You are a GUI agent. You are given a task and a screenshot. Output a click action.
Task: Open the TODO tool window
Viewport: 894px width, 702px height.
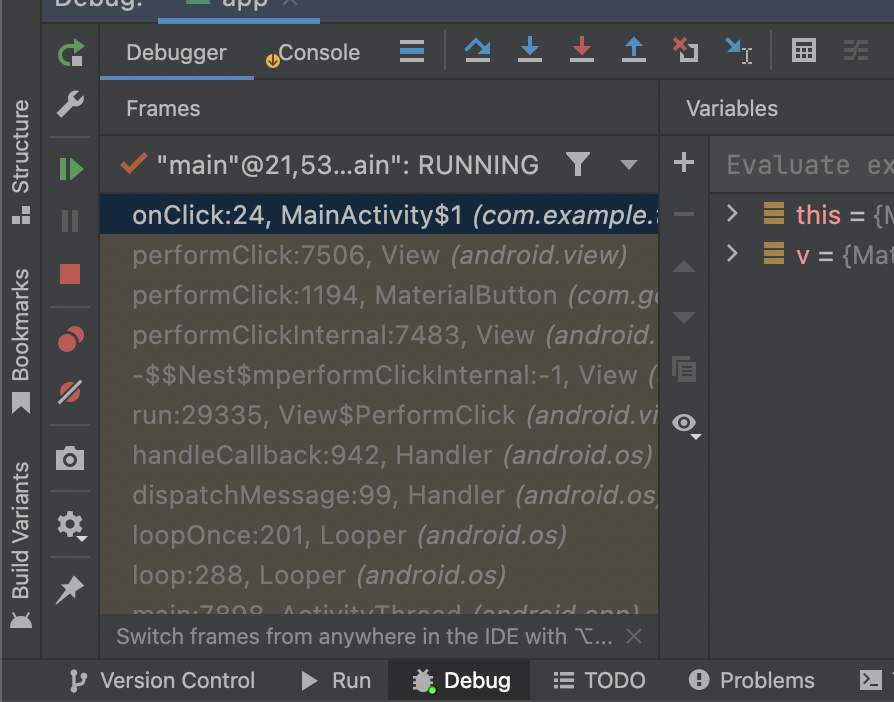(599, 681)
